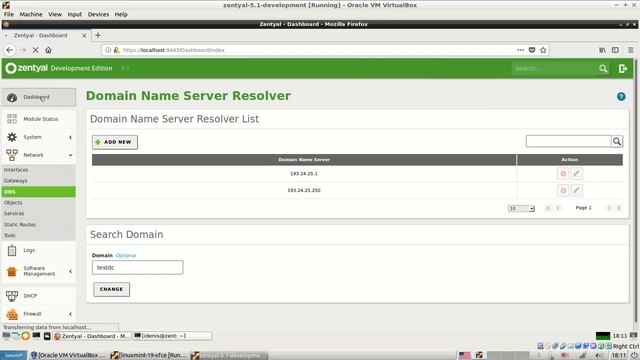Click the Zentyal header search icon
This screenshot has width=640, height=360.
tap(603, 69)
